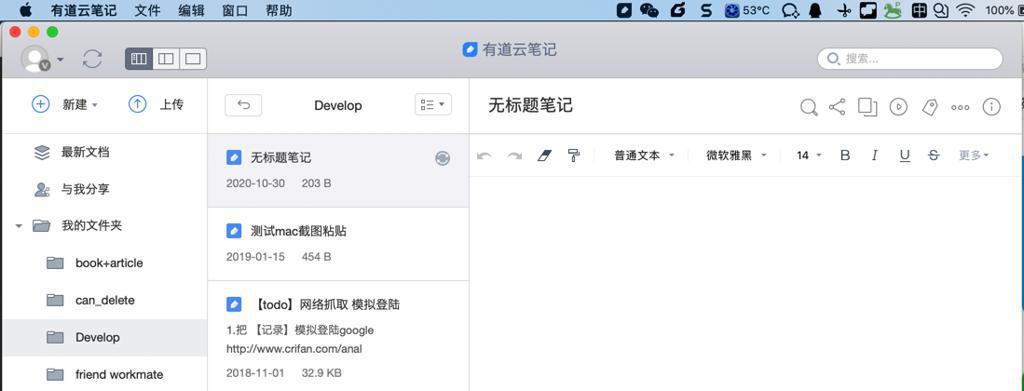Show note info icon

pyautogui.click(x=991, y=107)
